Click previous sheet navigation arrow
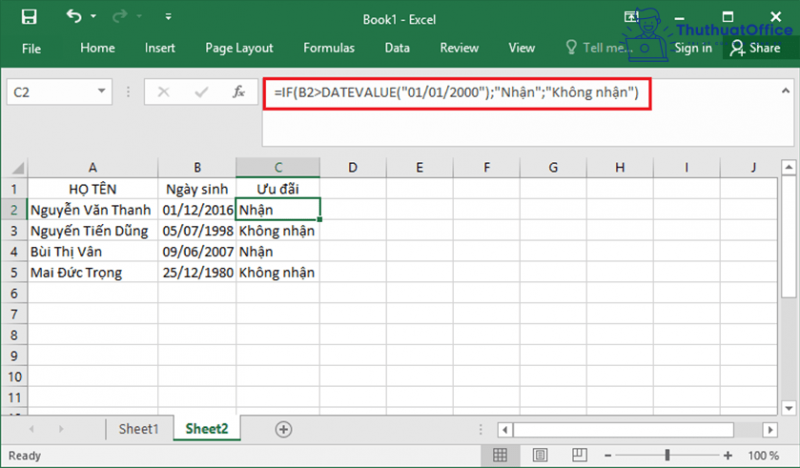The height and width of the screenshot is (468, 800). (x=32, y=429)
